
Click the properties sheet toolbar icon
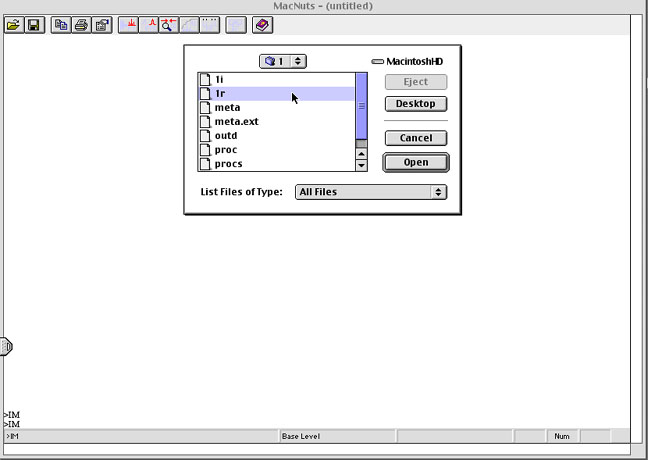(x=101, y=24)
